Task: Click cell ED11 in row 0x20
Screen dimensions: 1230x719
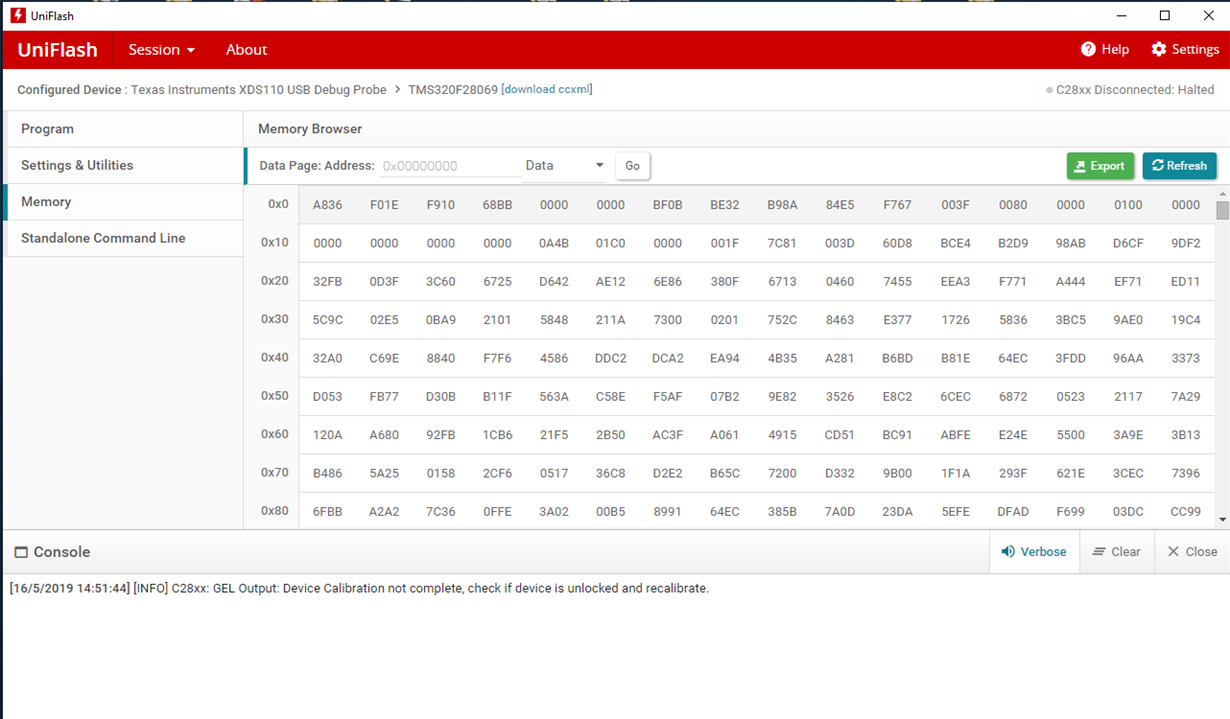Action: [x=1185, y=282]
